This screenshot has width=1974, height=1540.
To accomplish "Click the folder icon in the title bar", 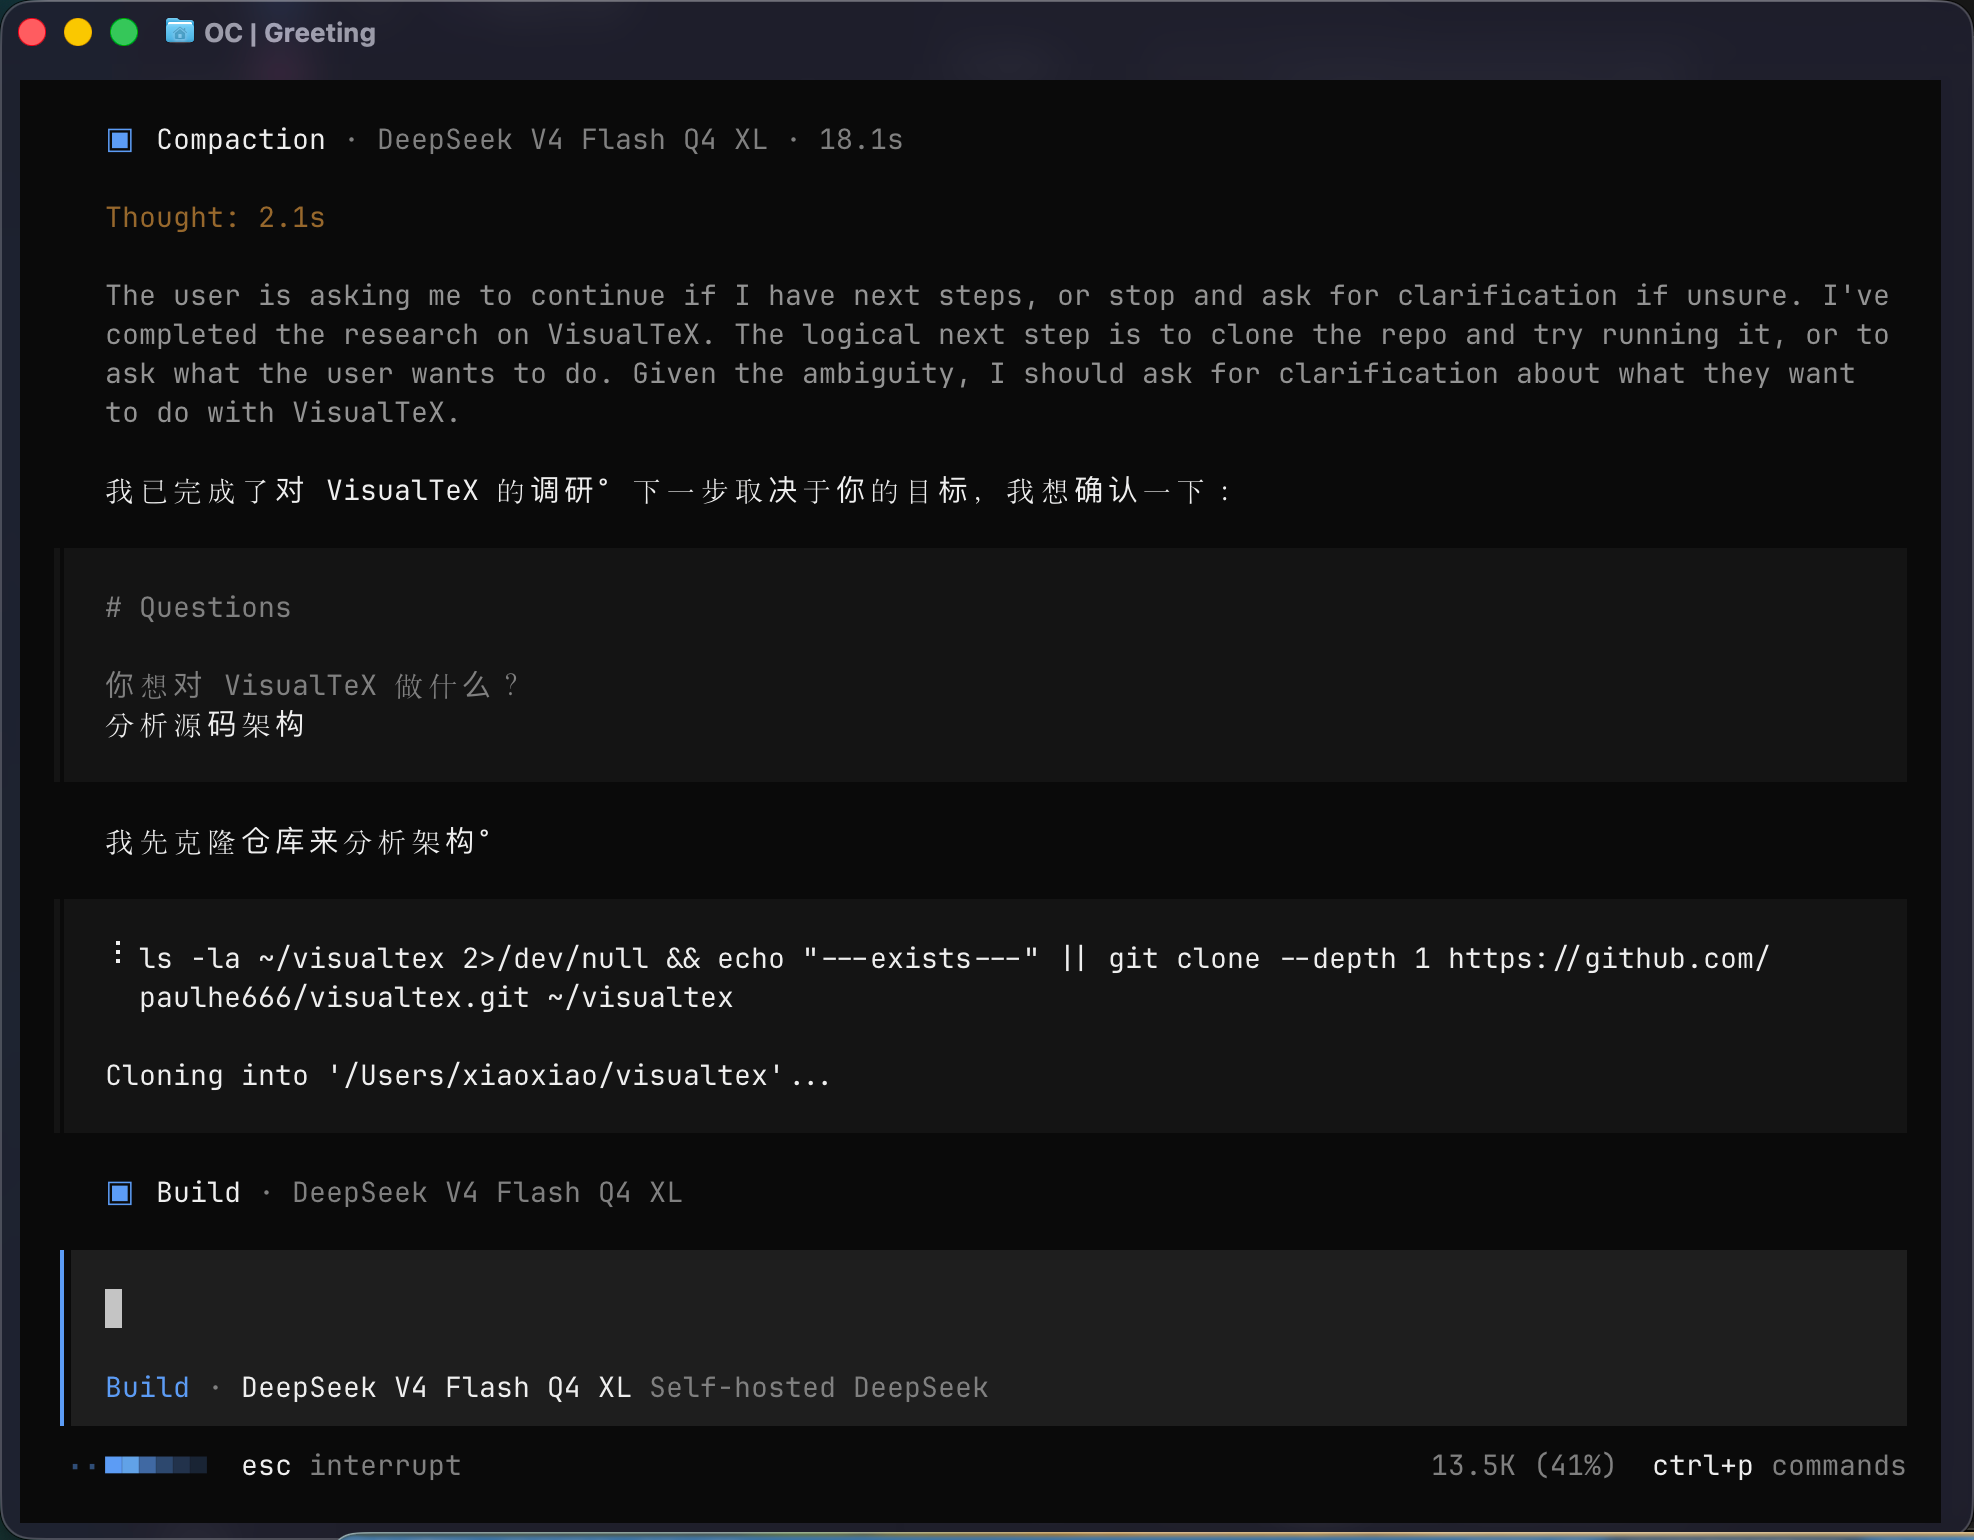I will pos(180,31).
